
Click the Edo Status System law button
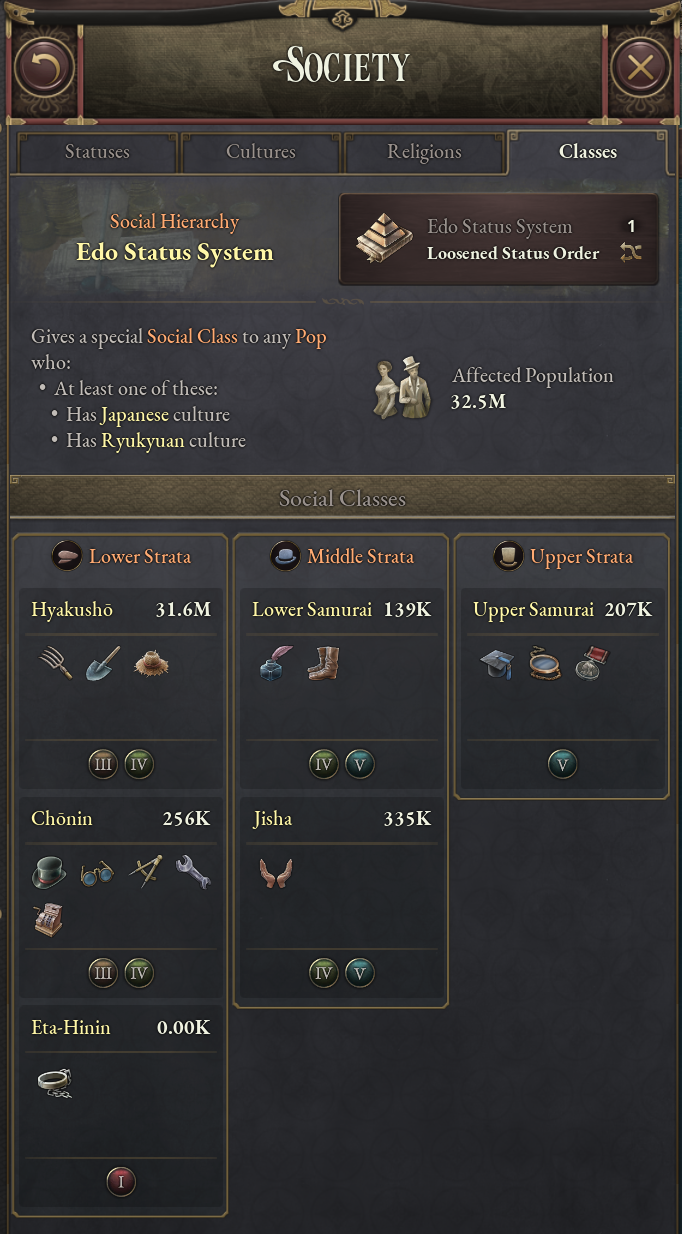click(x=498, y=240)
